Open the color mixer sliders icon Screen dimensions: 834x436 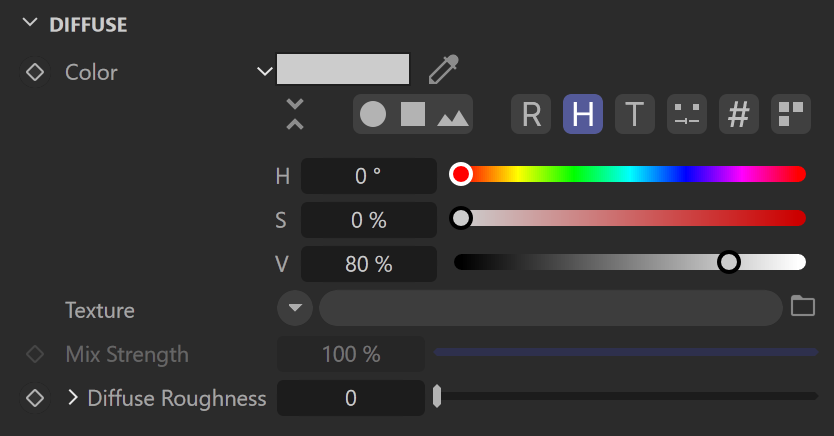pos(687,114)
